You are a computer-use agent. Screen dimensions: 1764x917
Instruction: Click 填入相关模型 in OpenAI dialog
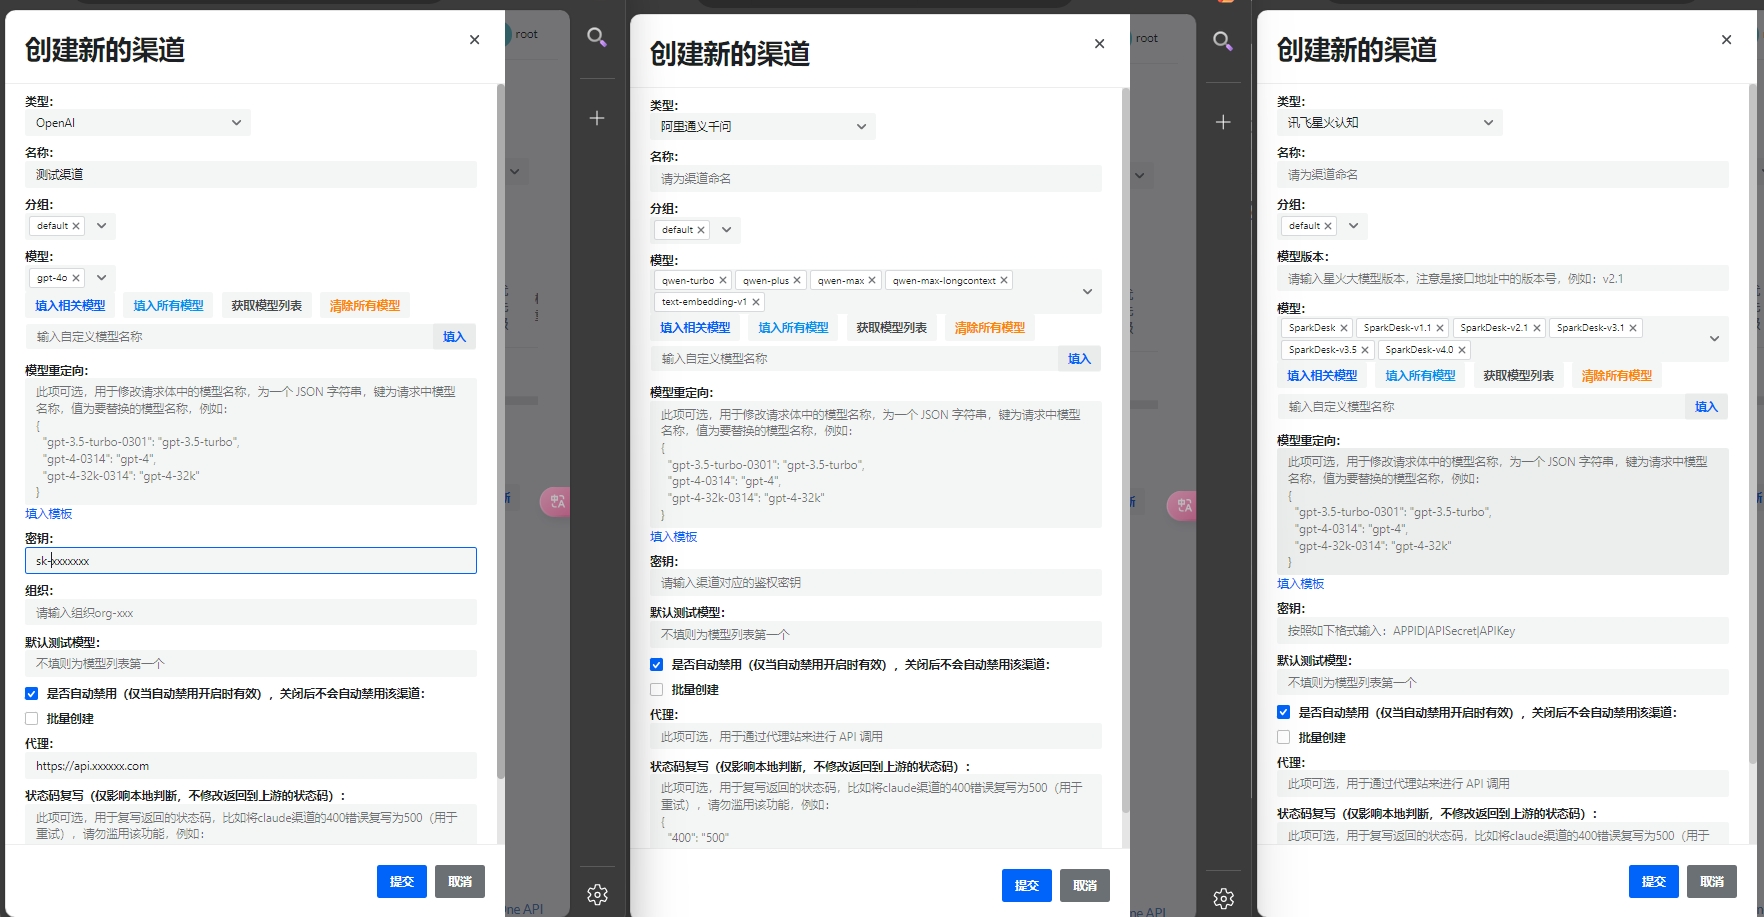(x=70, y=306)
